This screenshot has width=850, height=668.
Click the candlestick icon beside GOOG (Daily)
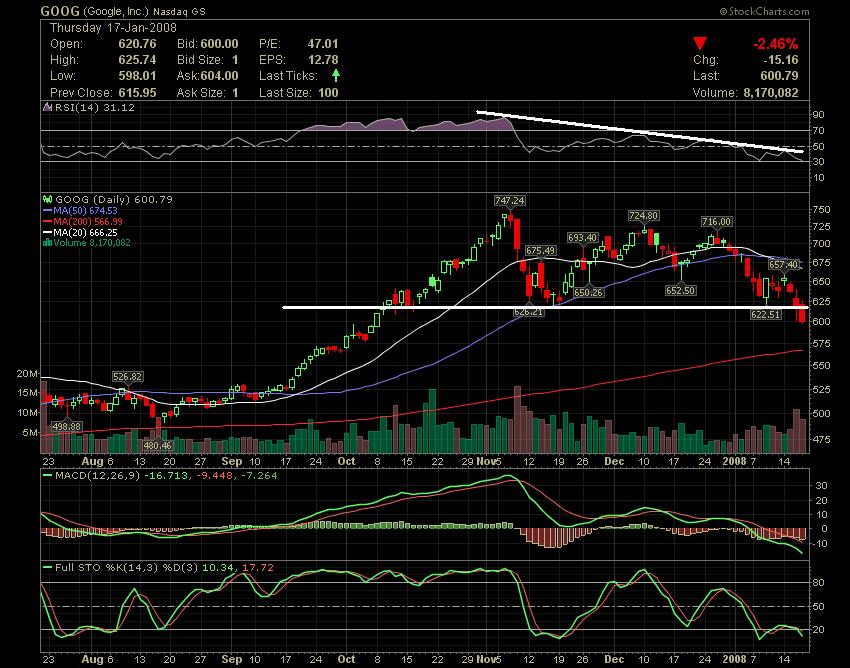(47, 200)
